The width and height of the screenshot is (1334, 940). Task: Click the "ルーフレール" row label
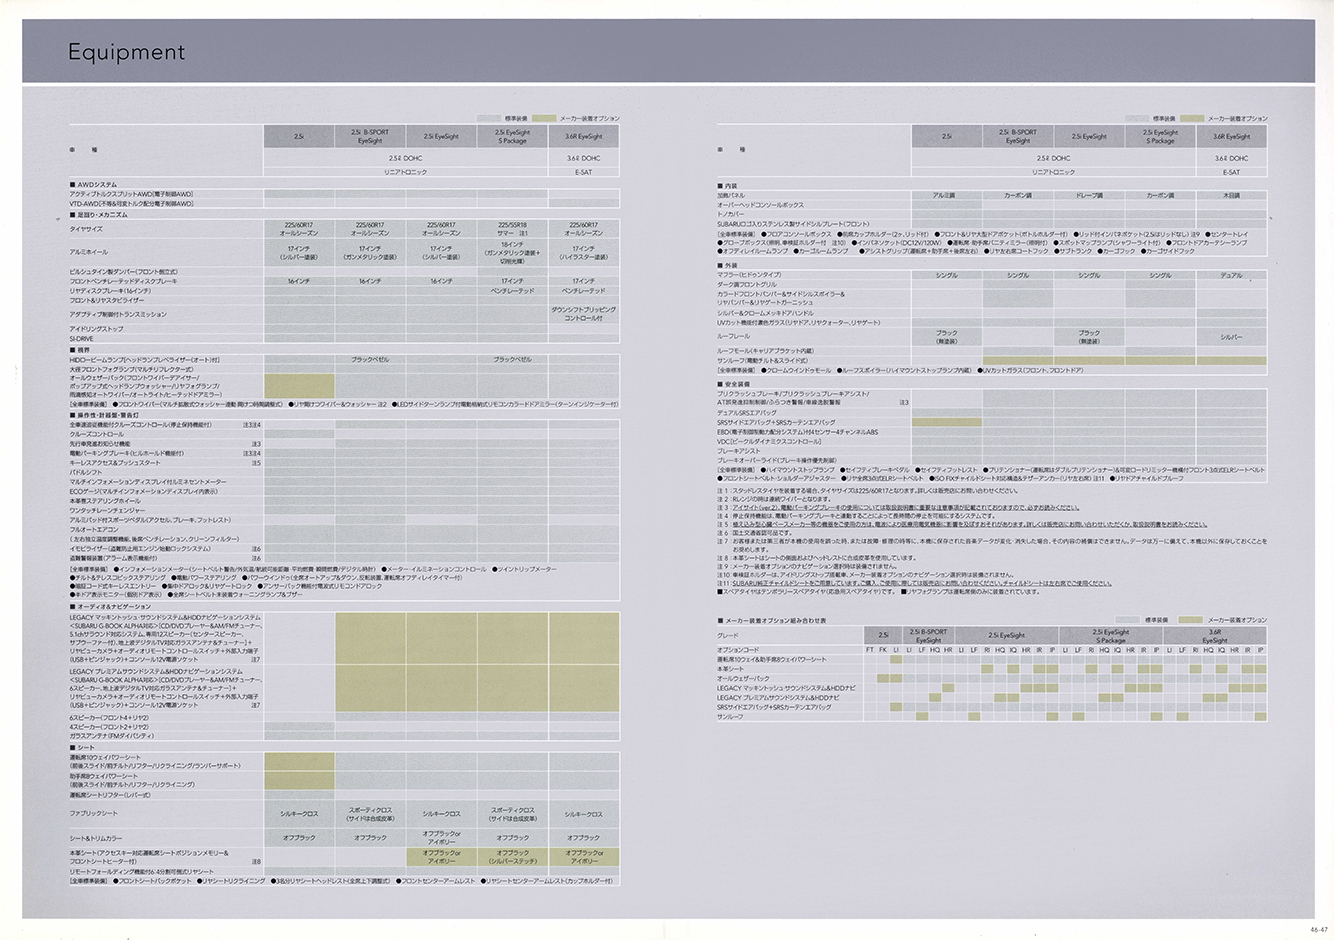(x=734, y=337)
